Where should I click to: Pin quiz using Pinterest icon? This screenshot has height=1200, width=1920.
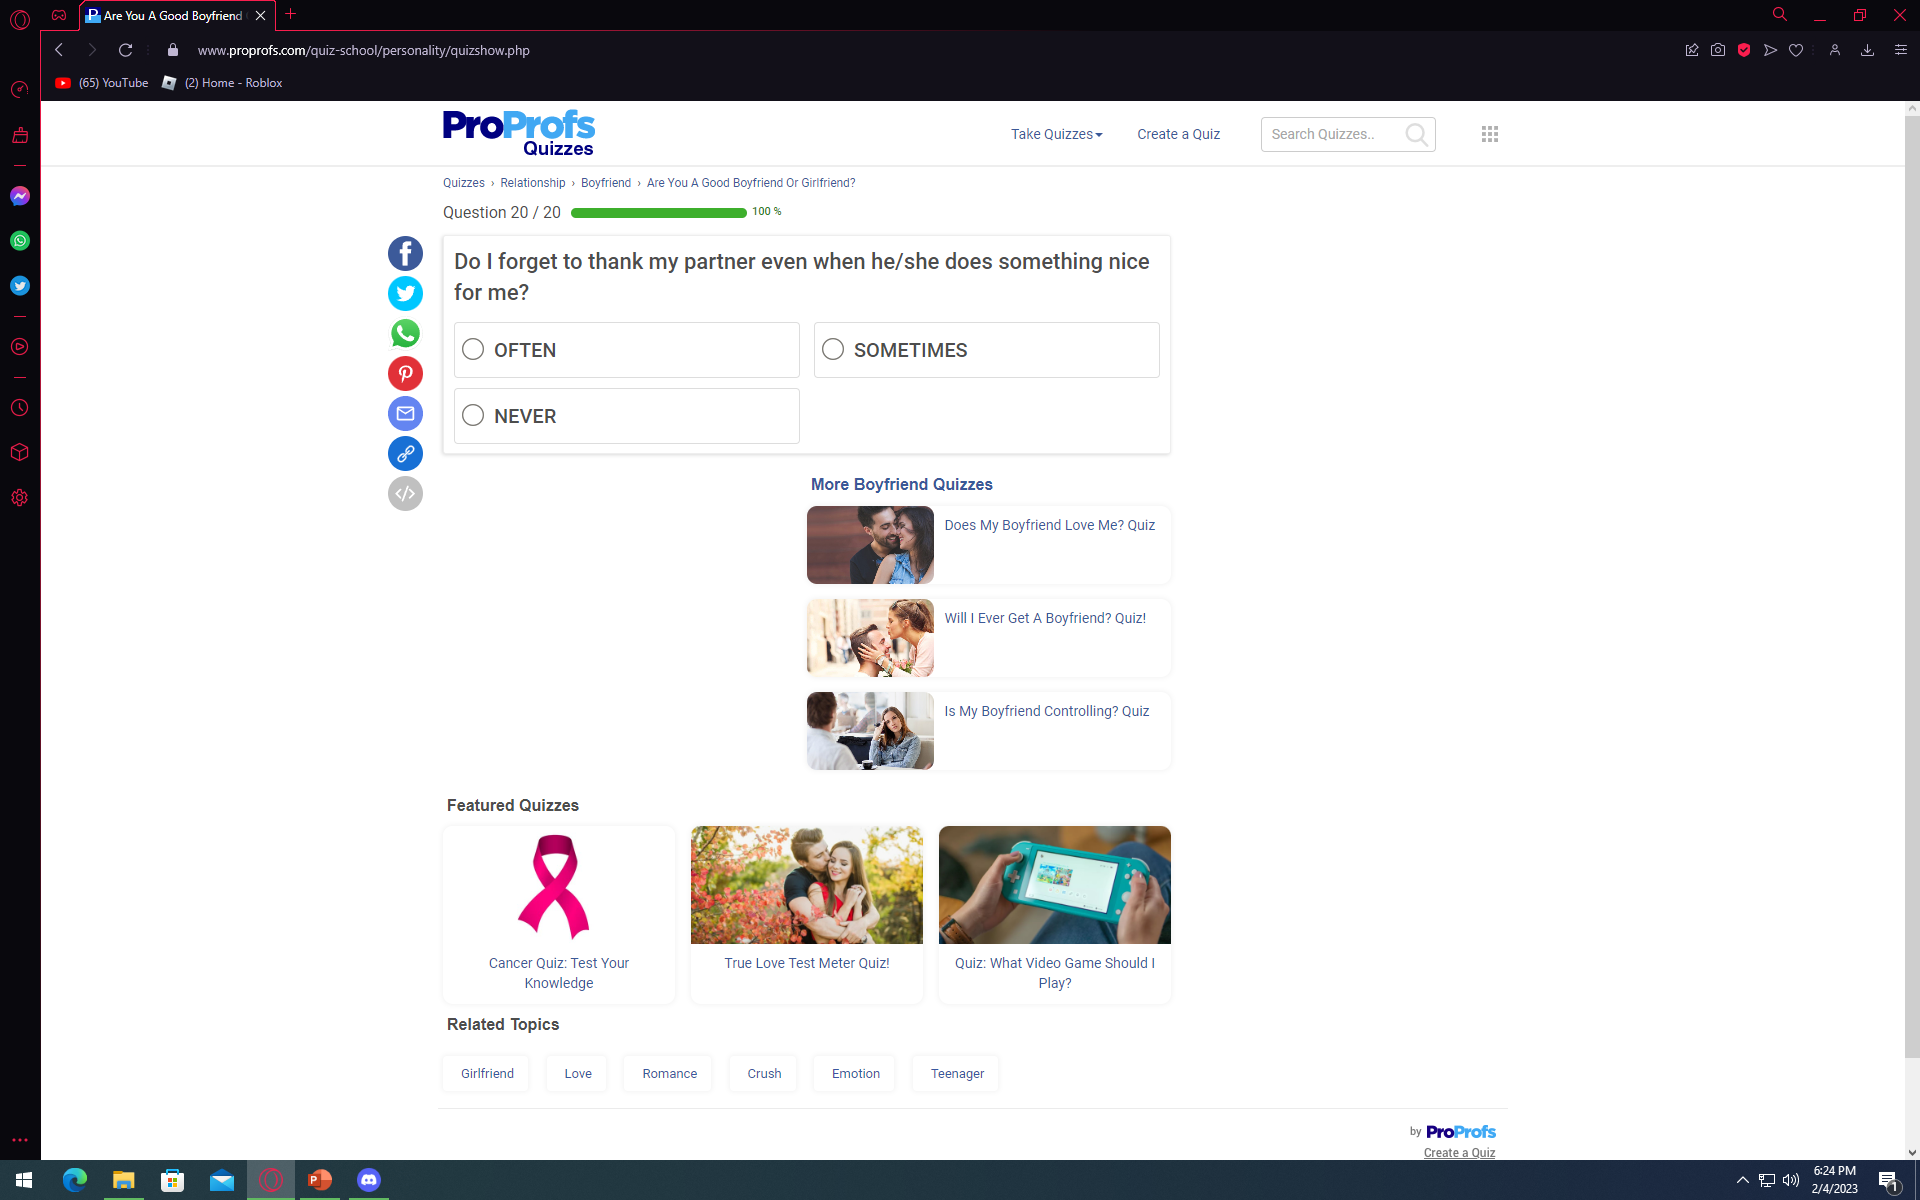click(405, 373)
